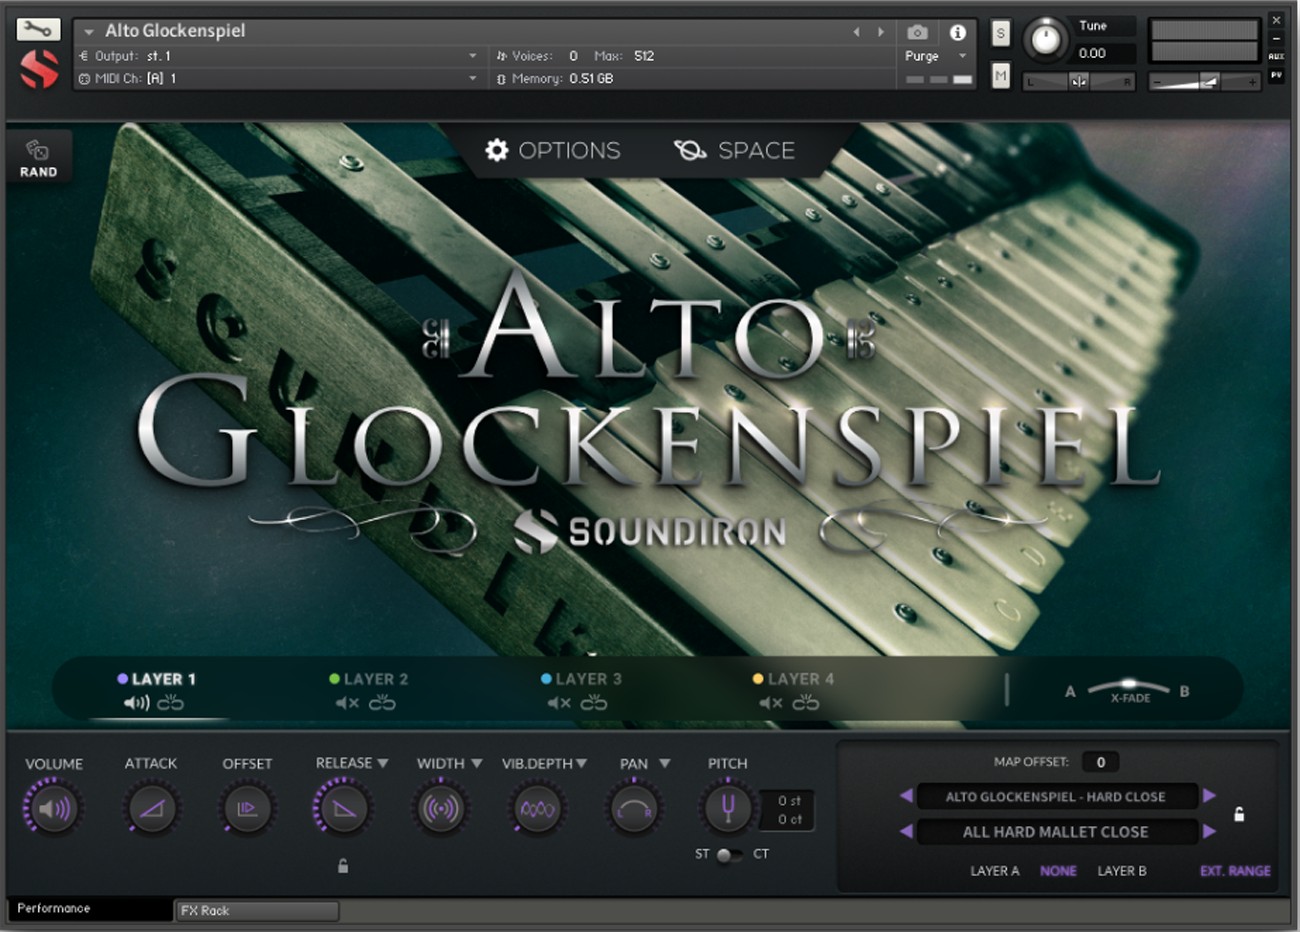Switch to the FX Rack tab
1300x932 pixels.
pyautogui.click(x=256, y=910)
